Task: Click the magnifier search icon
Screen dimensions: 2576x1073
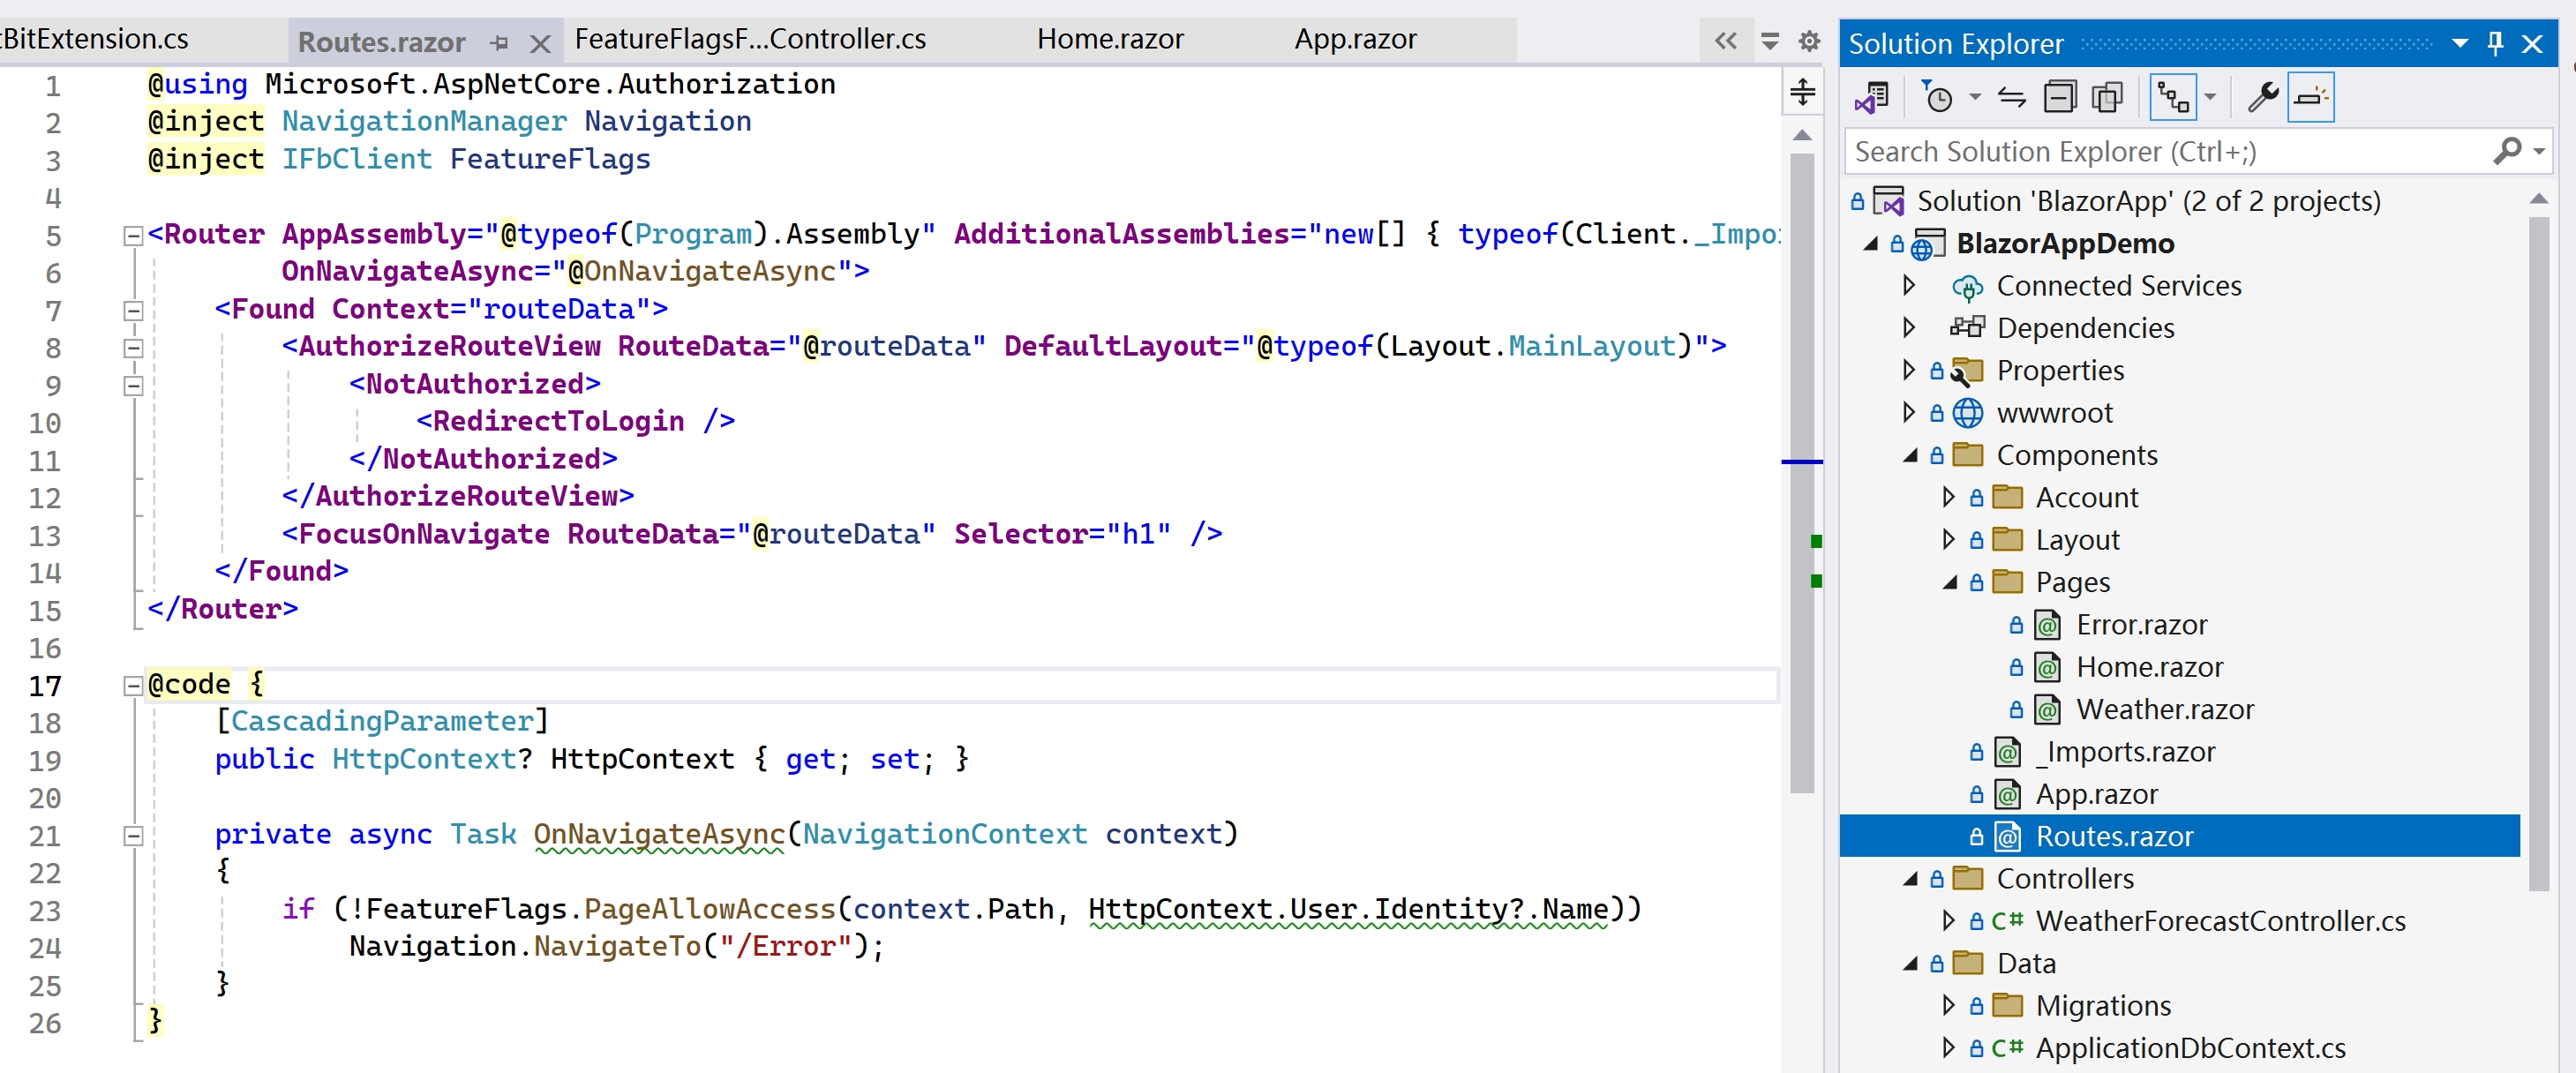Action: (2506, 152)
